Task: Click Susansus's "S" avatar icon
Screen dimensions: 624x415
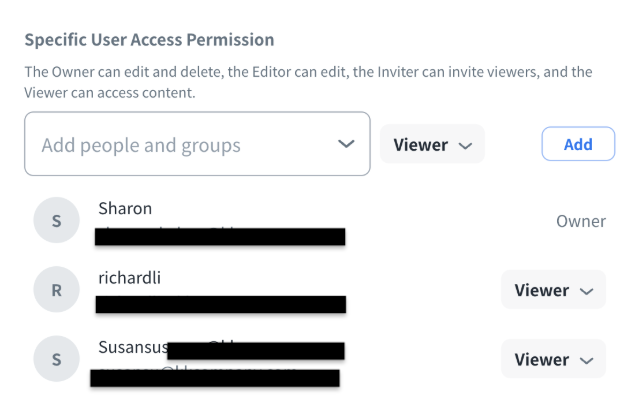Action: (56, 359)
